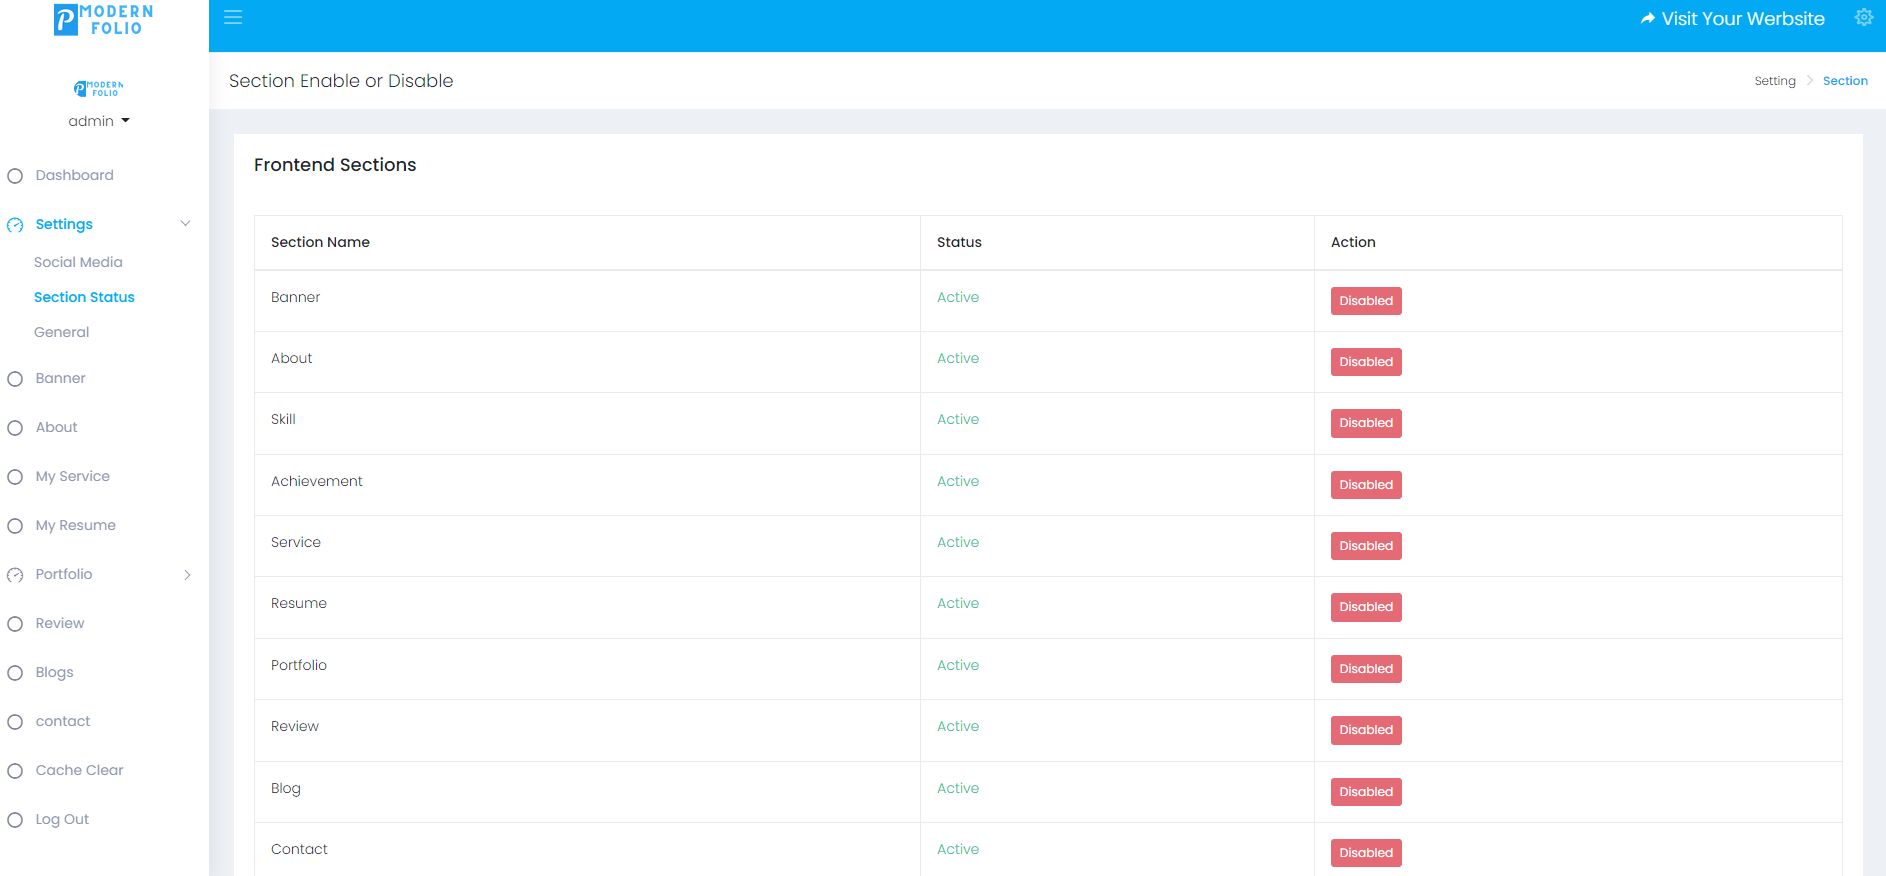Open My Resume in sidebar
The width and height of the screenshot is (1886, 876).
75,525
